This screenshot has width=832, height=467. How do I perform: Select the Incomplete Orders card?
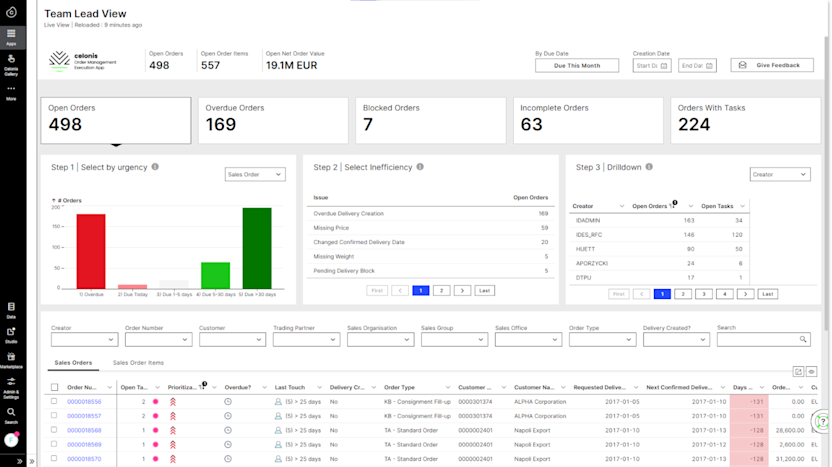588,120
